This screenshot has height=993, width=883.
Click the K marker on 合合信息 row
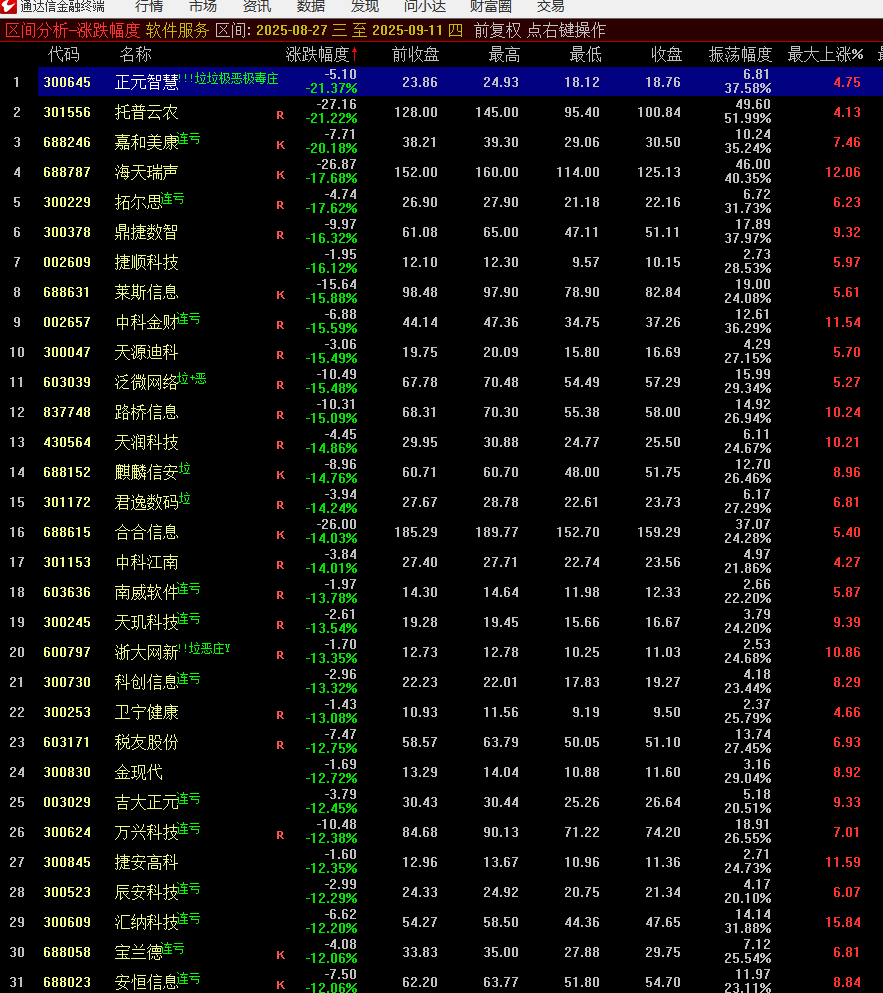click(x=280, y=535)
